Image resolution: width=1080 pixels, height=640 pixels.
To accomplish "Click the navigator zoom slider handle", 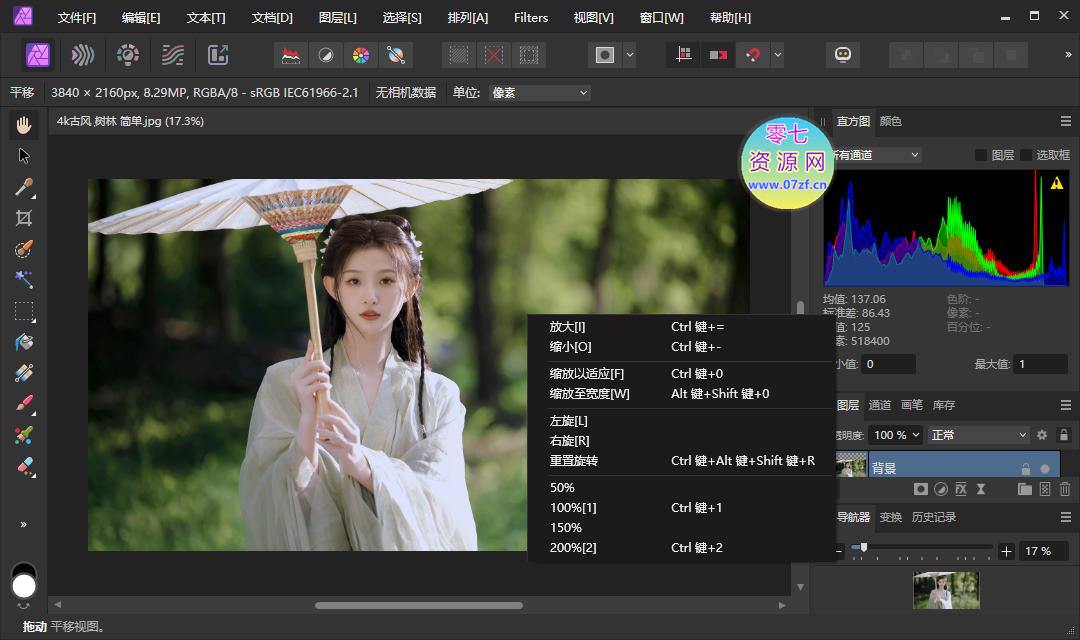I will [863, 548].
